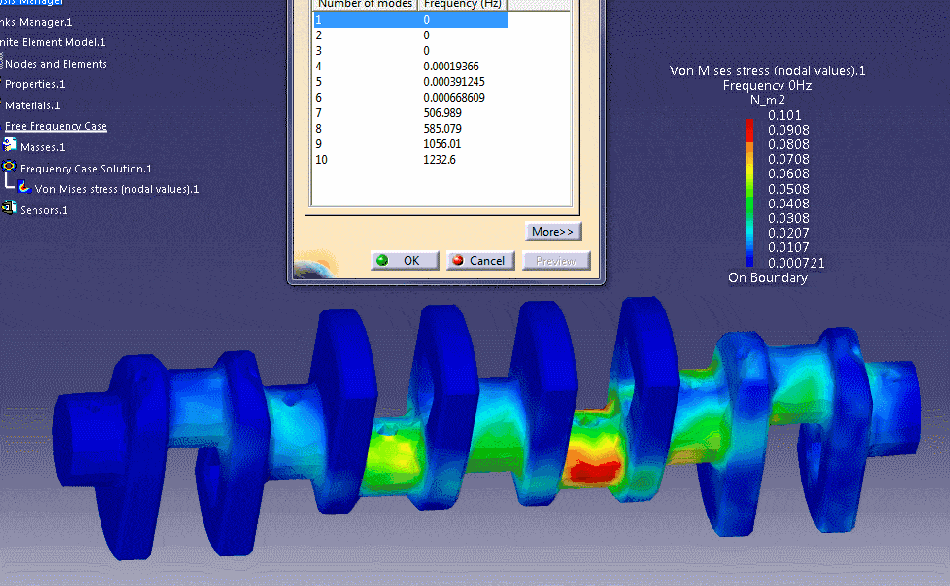Click the Nodes and Elements tree node
This screenshot has width=950, height=586.
point(56,64)
